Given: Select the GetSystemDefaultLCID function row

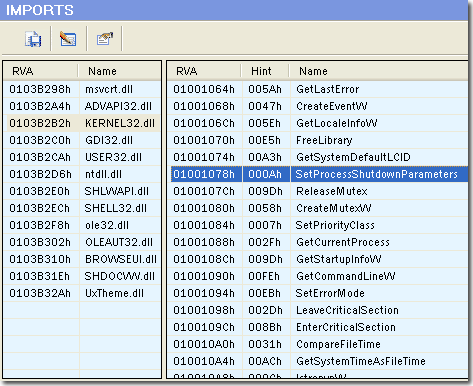Looking at the screenshot, I should click(x=318, y=157).
